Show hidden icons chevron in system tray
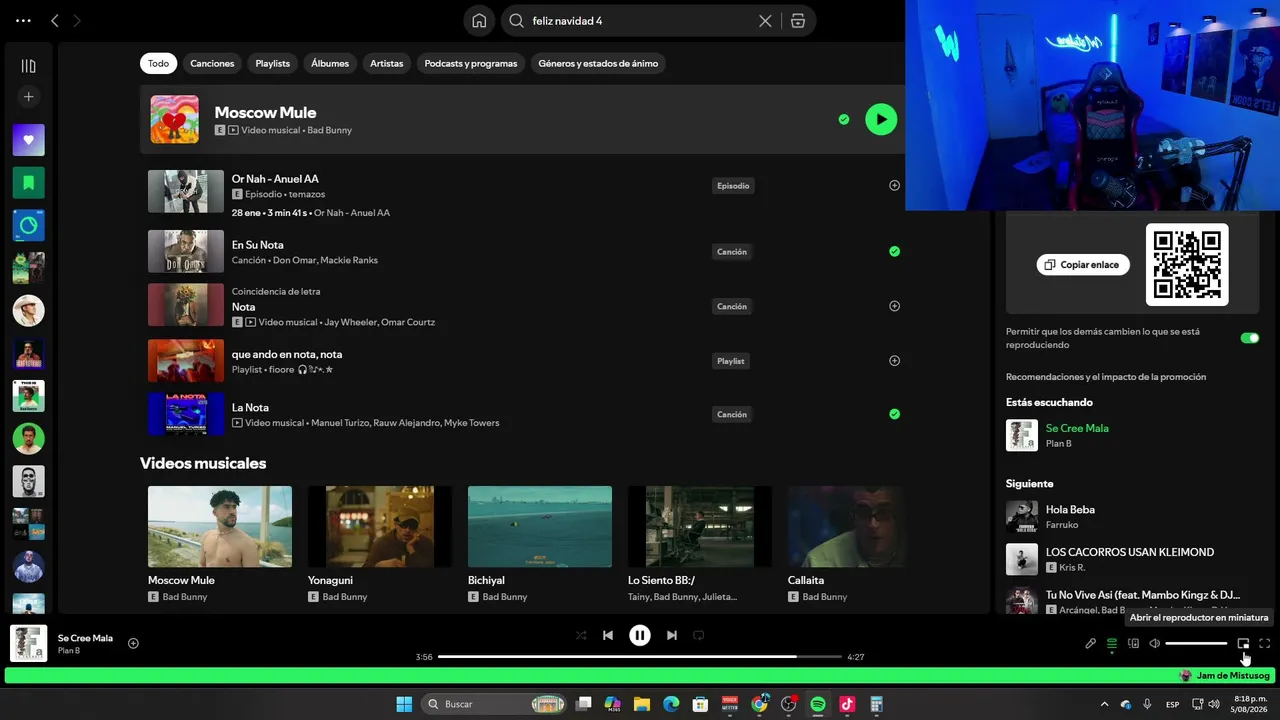 click(1104, 704)
